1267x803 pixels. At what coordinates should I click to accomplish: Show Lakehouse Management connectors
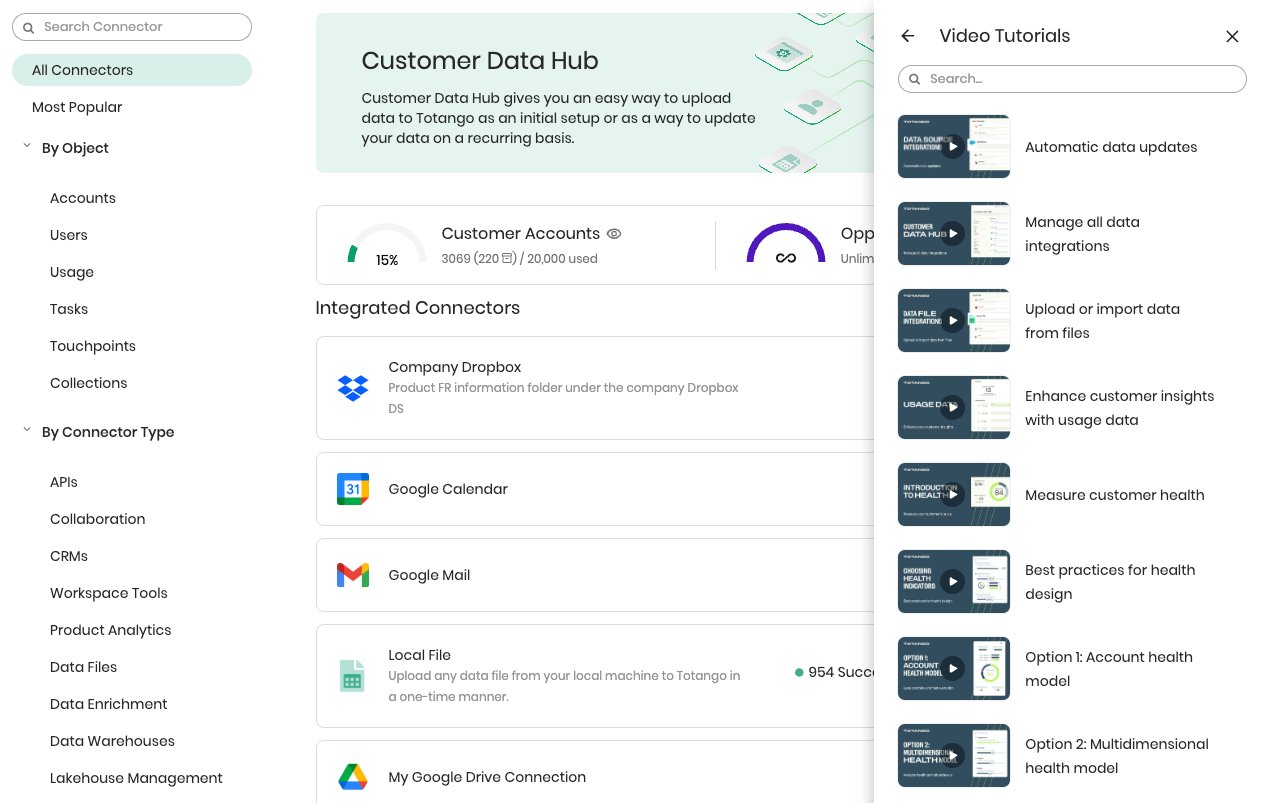click(136, 778)
